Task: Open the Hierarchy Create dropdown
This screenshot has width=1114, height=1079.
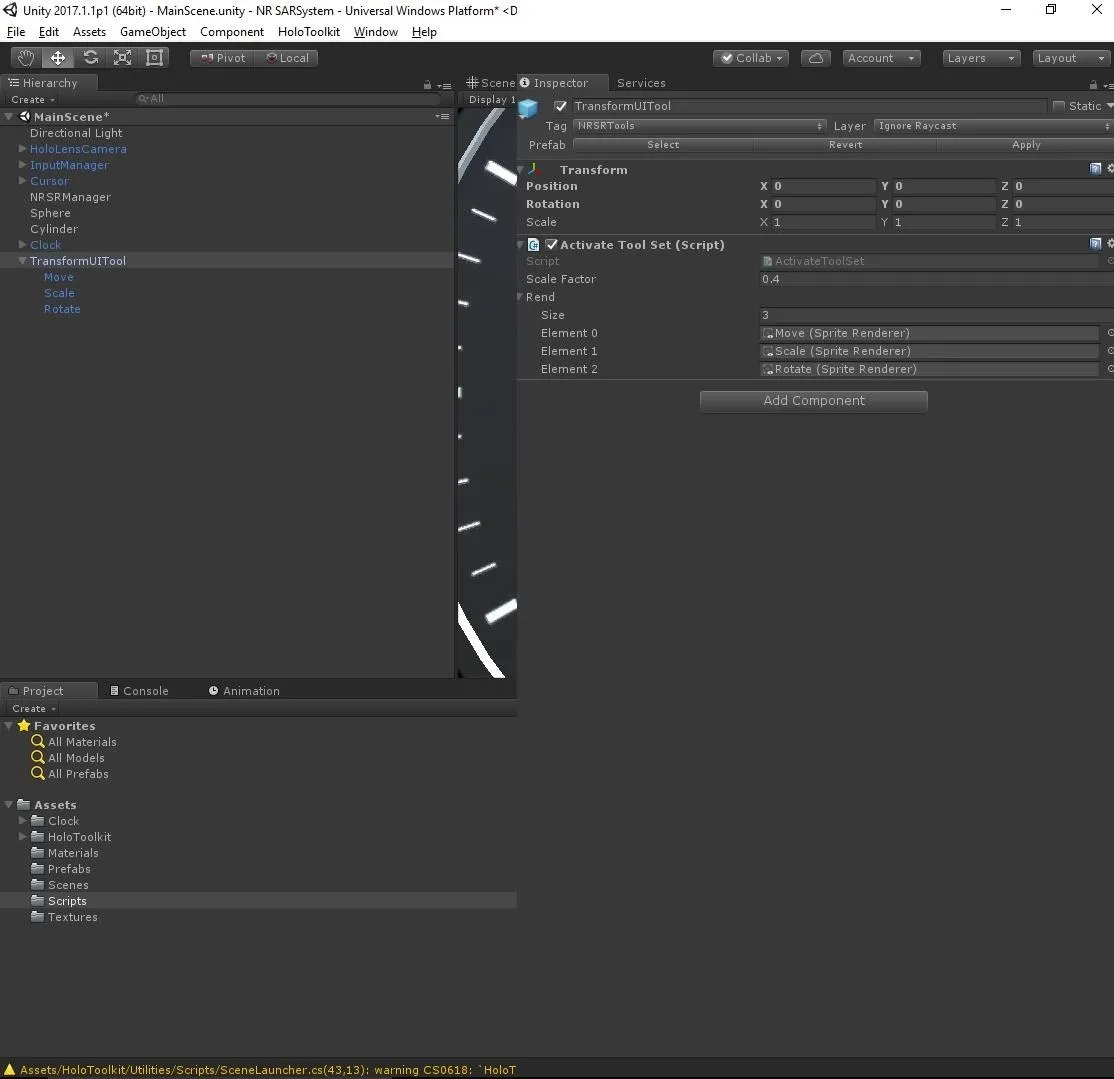Action: [x=33, y=99]
